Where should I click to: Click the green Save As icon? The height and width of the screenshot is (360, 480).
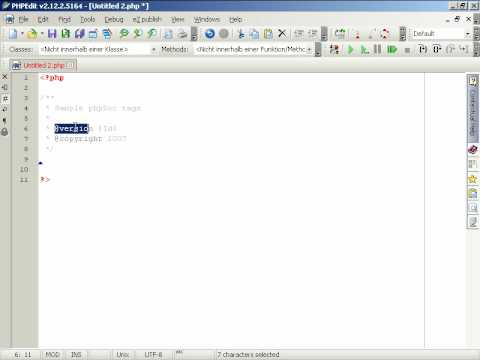click(x=66, y=34)
